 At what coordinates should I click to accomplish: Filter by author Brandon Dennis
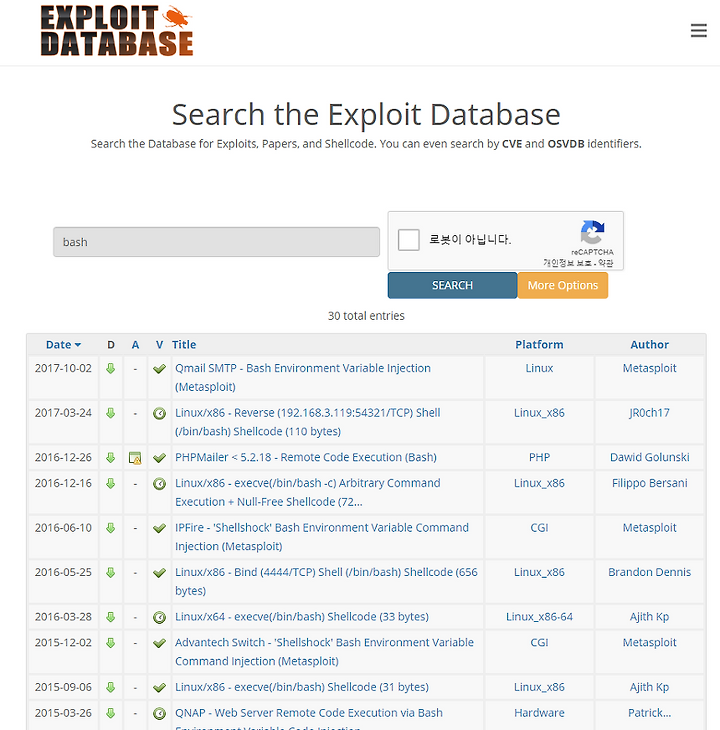649,572
